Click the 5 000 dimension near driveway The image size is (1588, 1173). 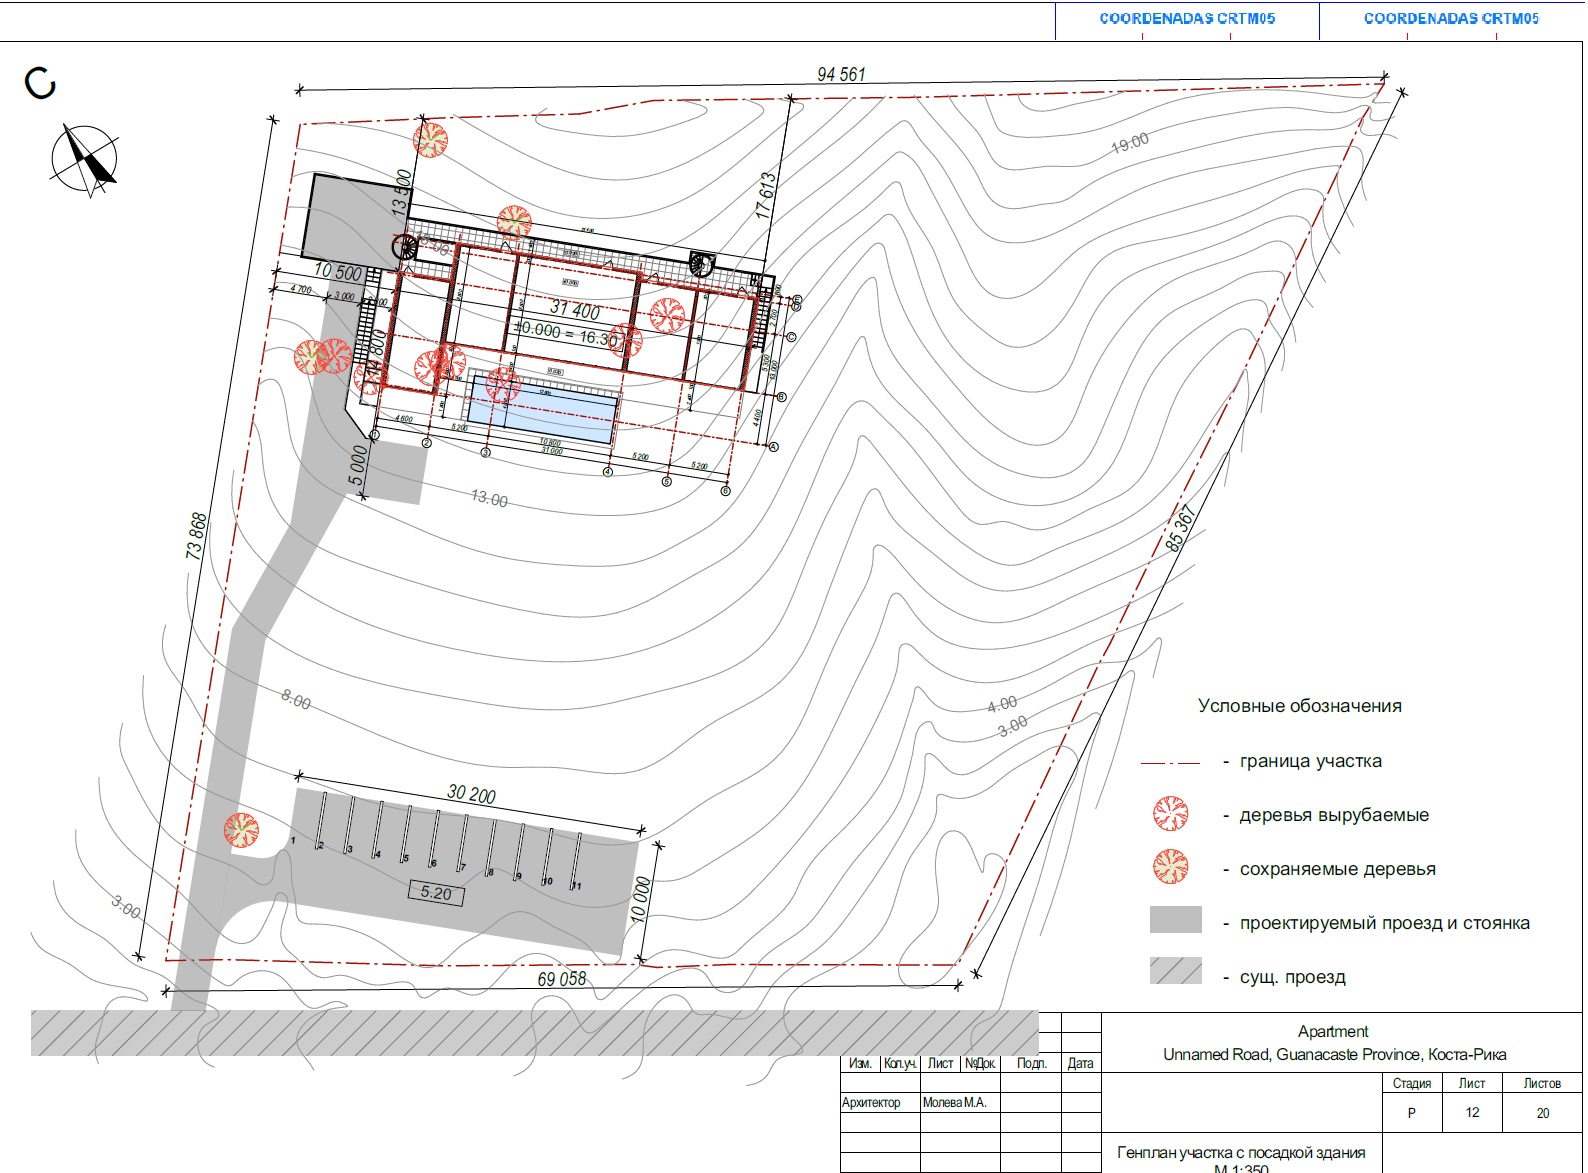click(x=357, y=466)
